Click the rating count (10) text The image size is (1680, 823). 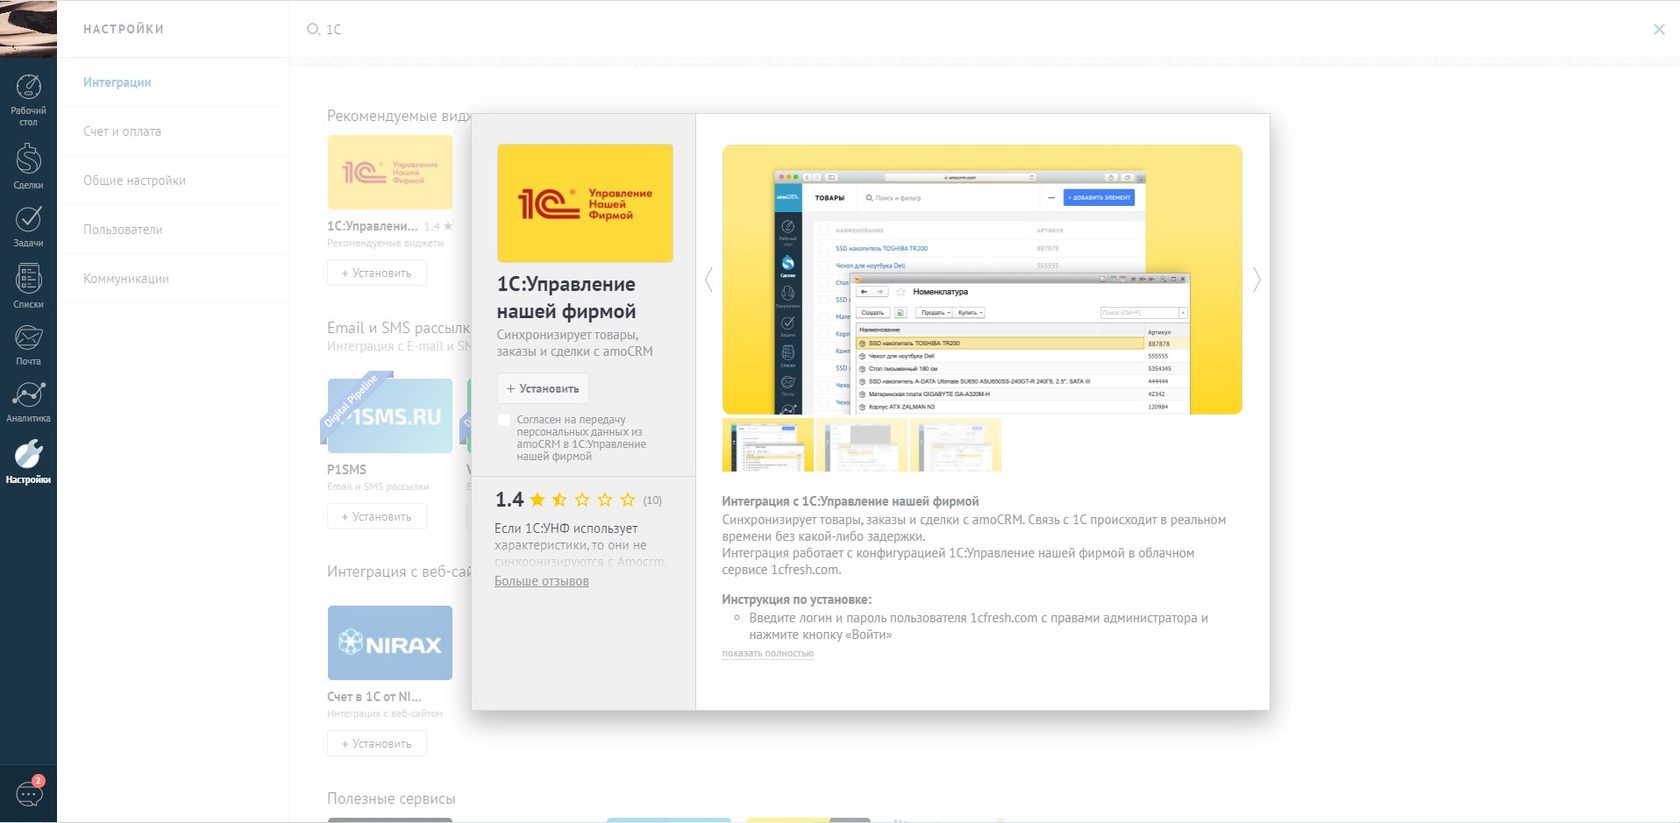[x=652, y=500]
